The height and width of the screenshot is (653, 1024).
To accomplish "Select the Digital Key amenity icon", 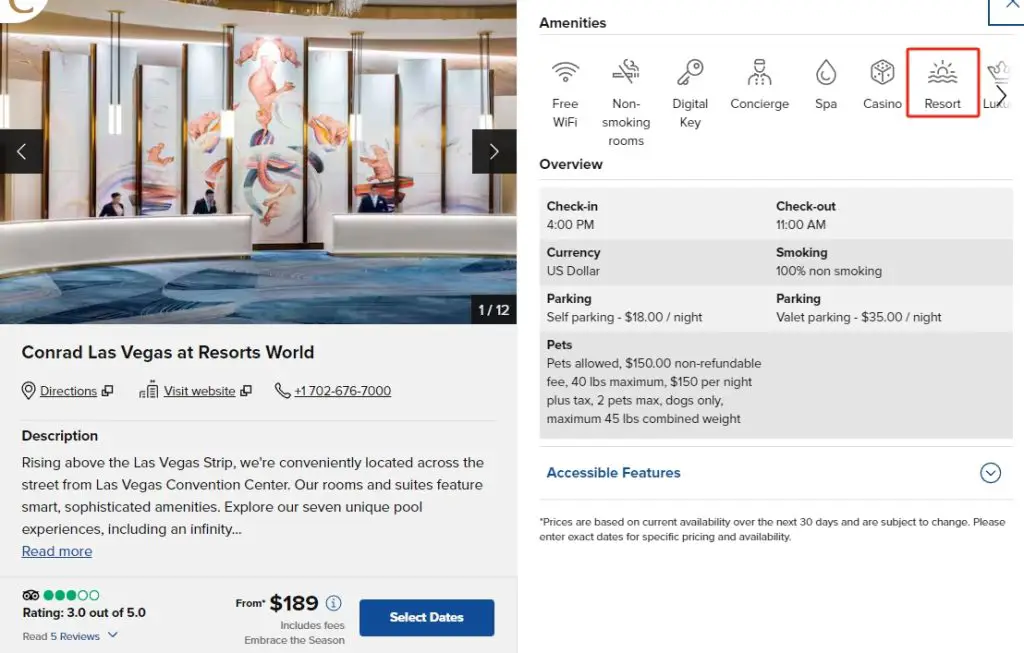I will (690, 72).
